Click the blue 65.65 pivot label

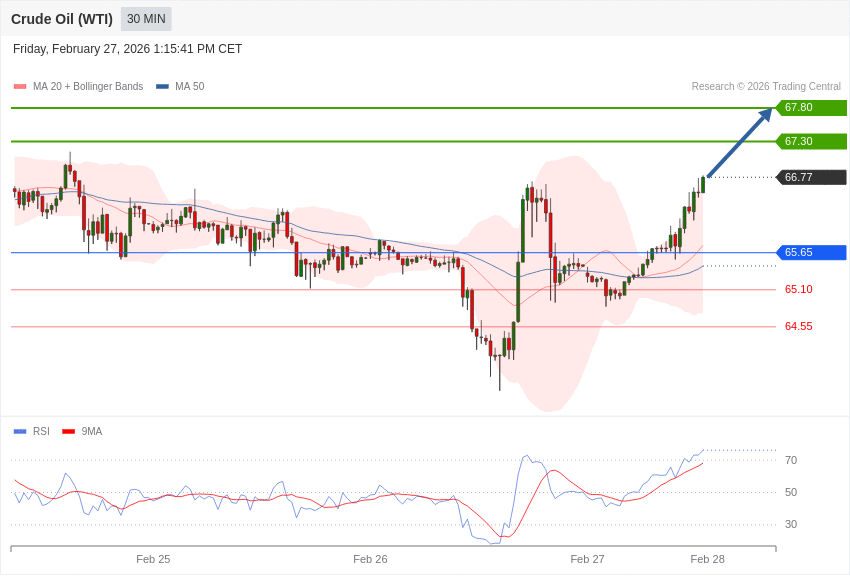point(811,253)
